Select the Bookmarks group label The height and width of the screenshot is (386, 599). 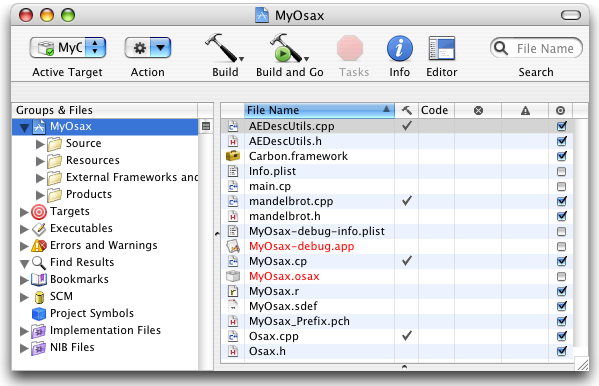[x=79, y=279]
